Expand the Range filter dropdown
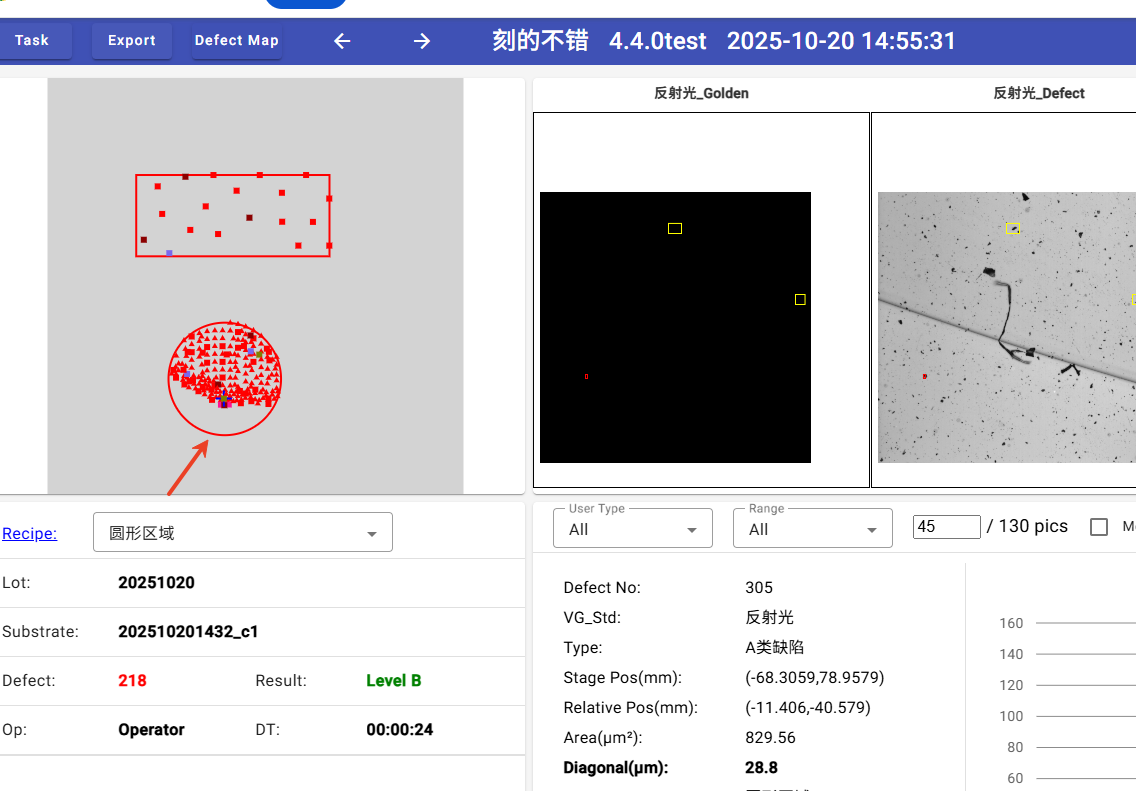 pyautogui.click(x=812, y=529)
